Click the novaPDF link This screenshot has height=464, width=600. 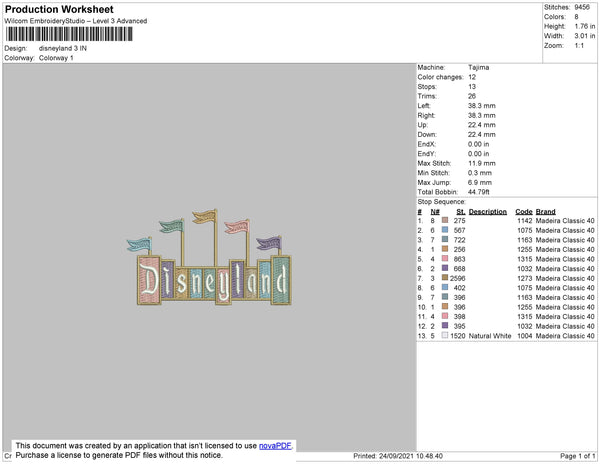tap(275, 446)
